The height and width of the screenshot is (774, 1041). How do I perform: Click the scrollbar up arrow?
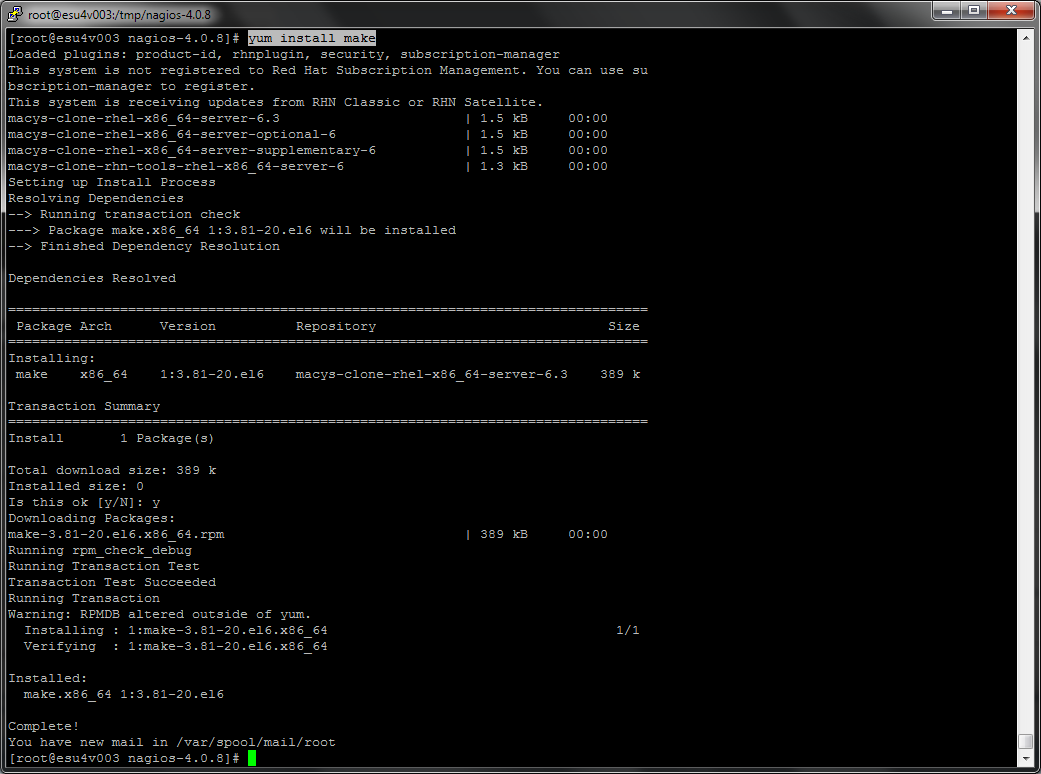pos(1025,37)
